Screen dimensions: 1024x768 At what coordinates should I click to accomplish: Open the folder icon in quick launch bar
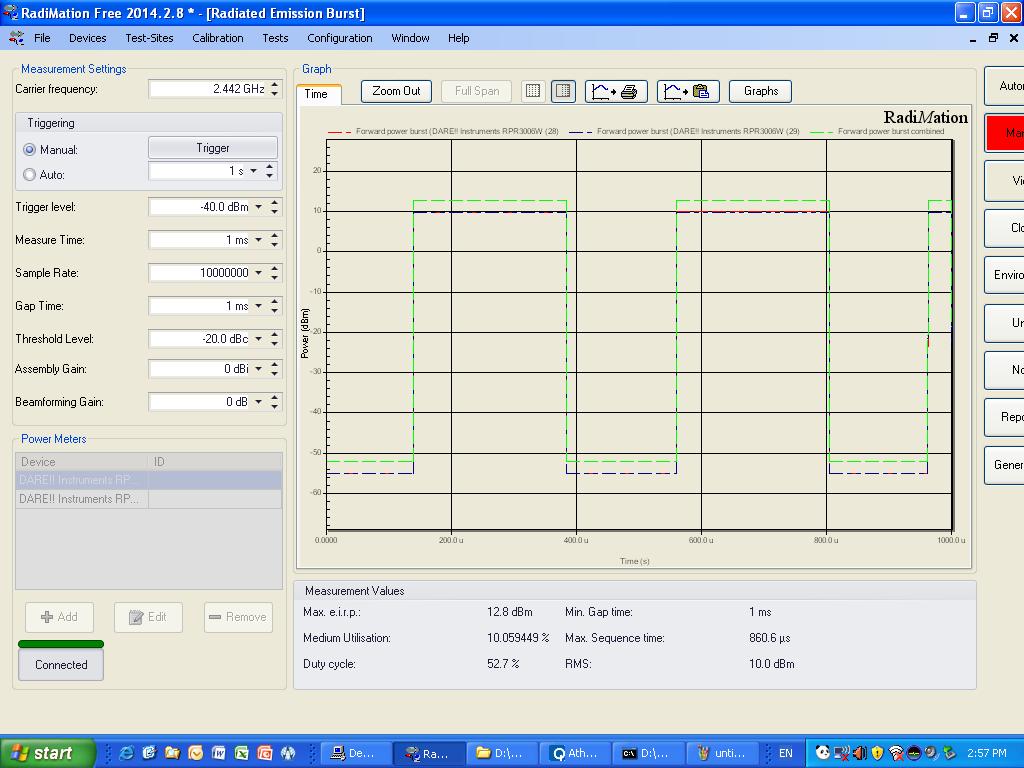click(172, 753)
